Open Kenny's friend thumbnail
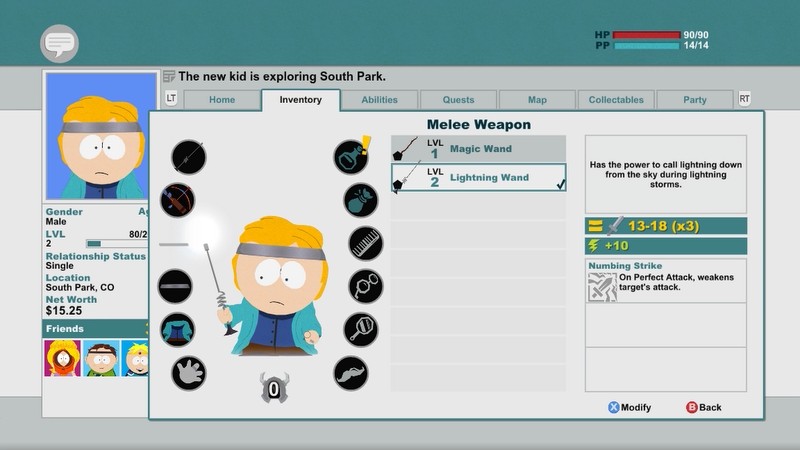This screenshot has width=800, height=450. pos(62,358)
